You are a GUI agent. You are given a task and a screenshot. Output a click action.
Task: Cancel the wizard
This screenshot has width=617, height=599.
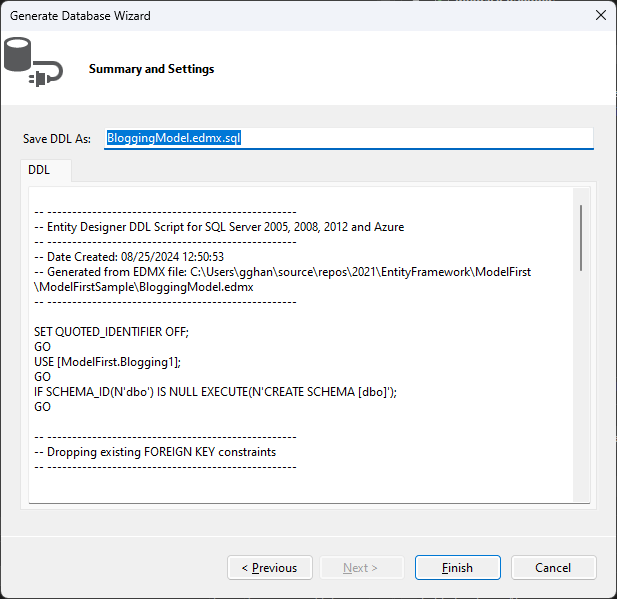pos(553,568)
